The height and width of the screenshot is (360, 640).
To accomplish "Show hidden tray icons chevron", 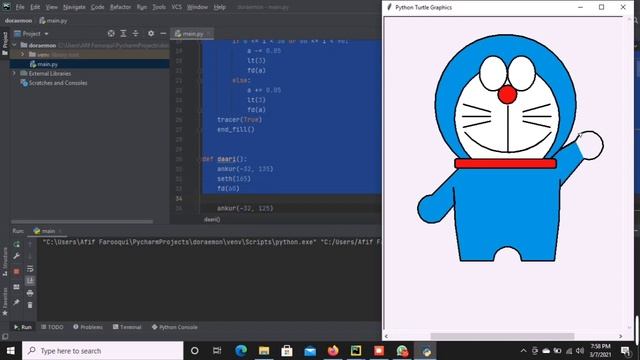I will point(523,351).
